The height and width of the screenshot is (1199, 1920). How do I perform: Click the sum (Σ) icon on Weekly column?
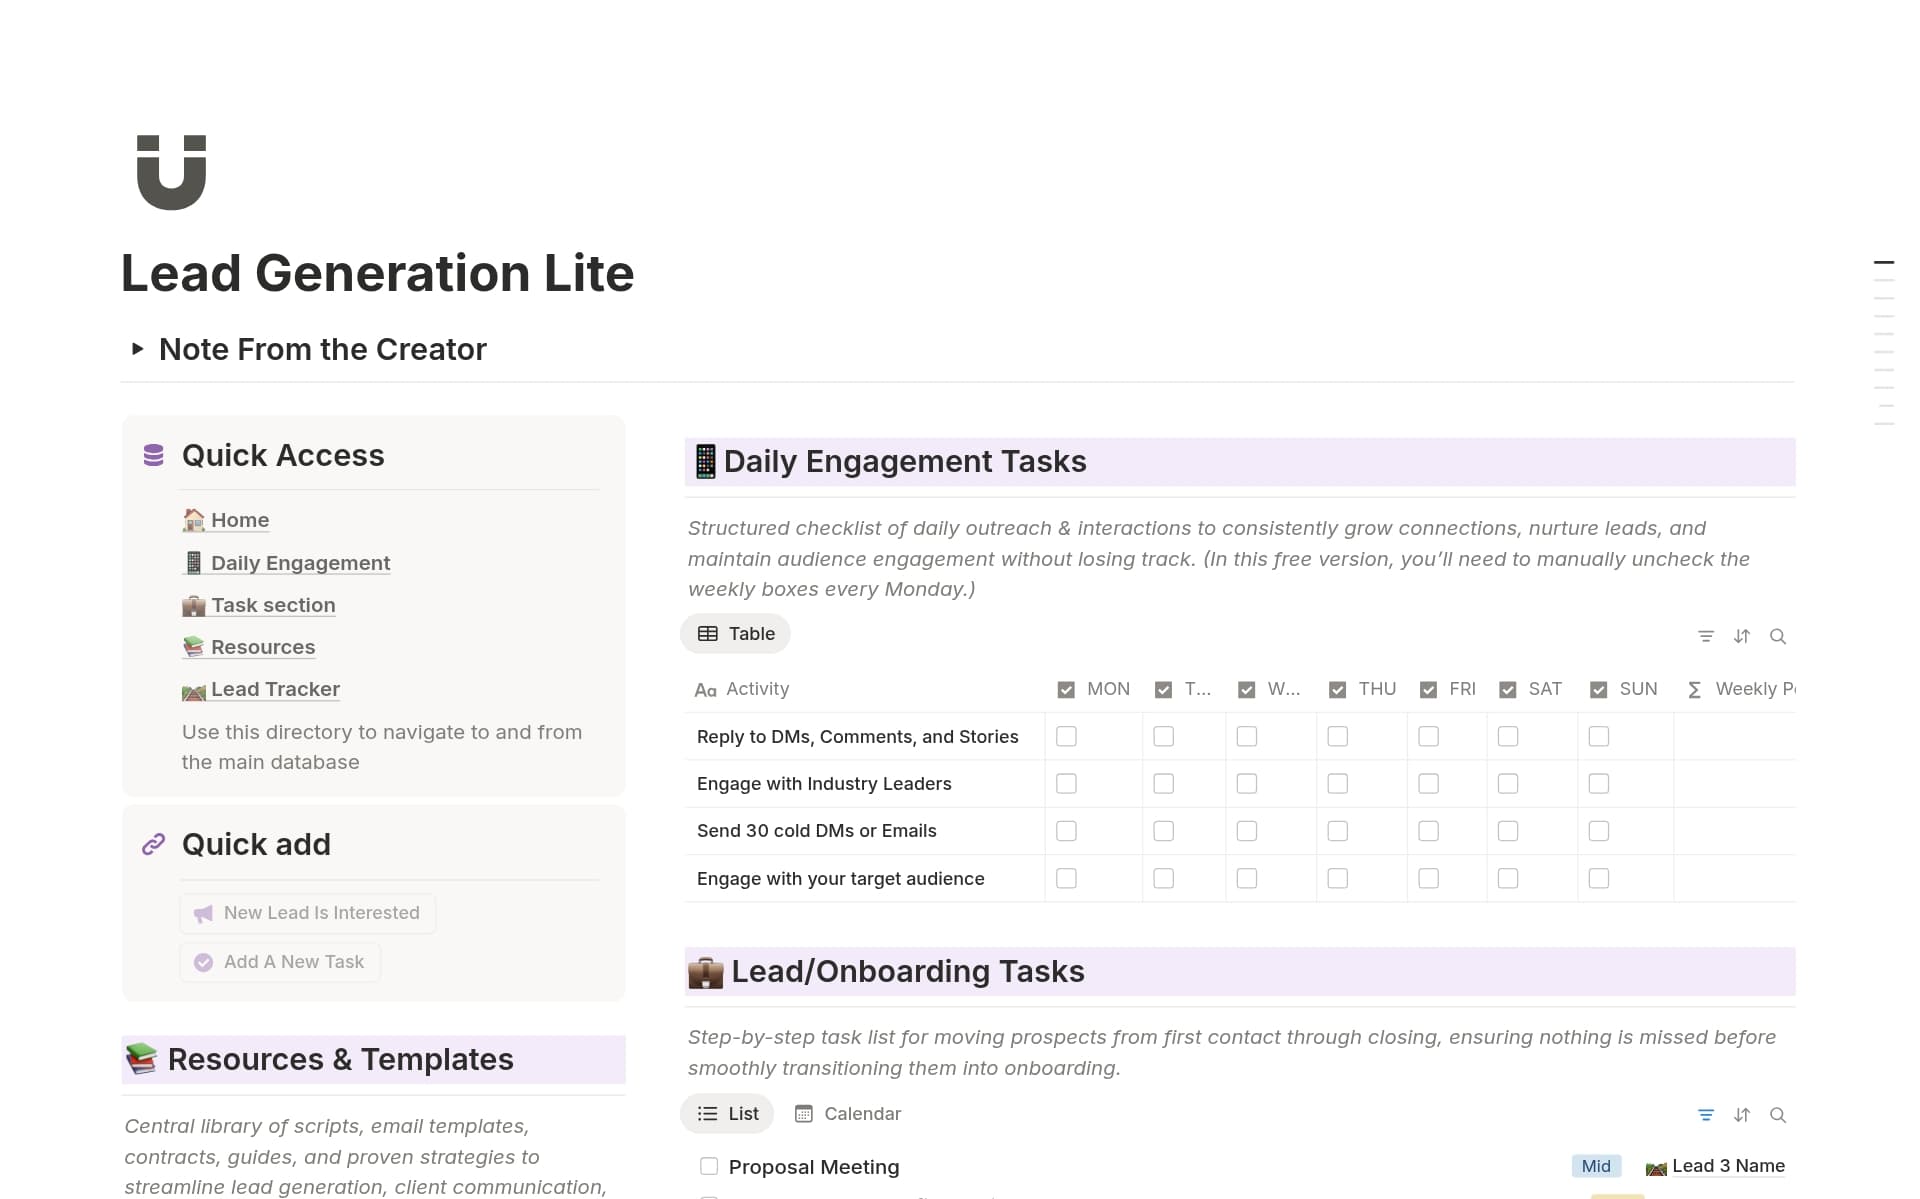tap(1694, 688)
